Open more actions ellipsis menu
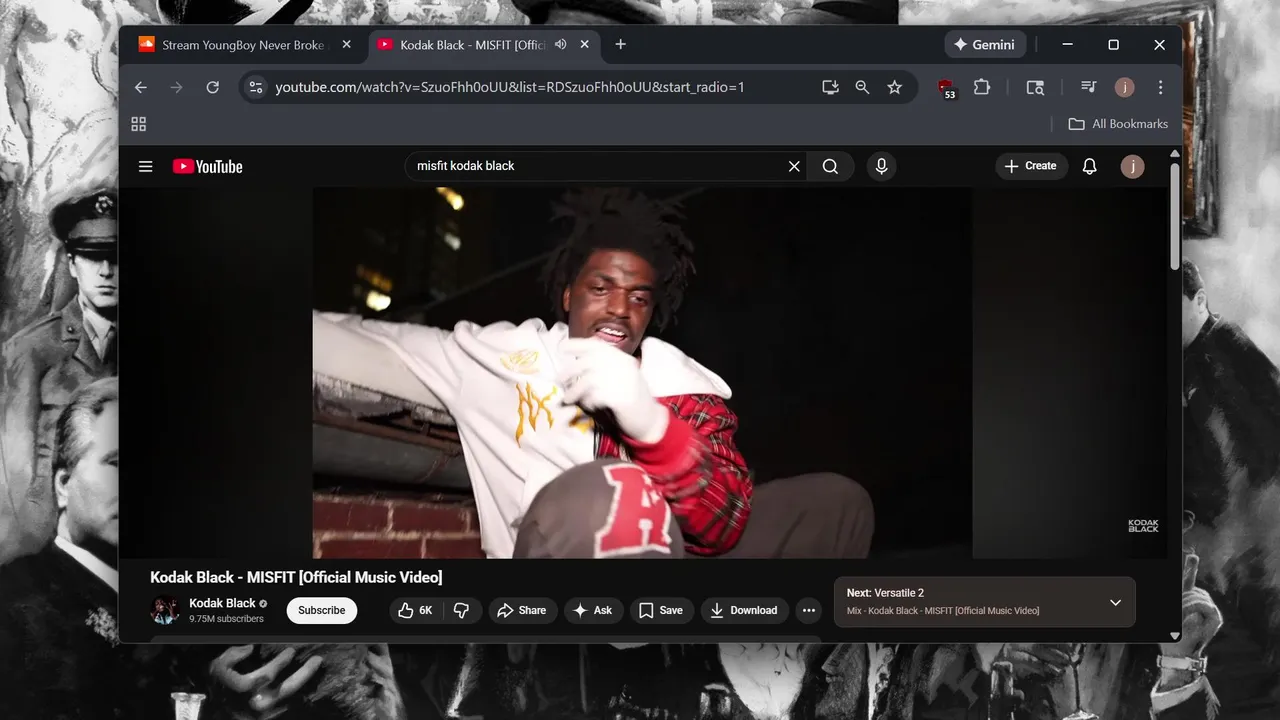The image size is (1280, 720). 809,610
